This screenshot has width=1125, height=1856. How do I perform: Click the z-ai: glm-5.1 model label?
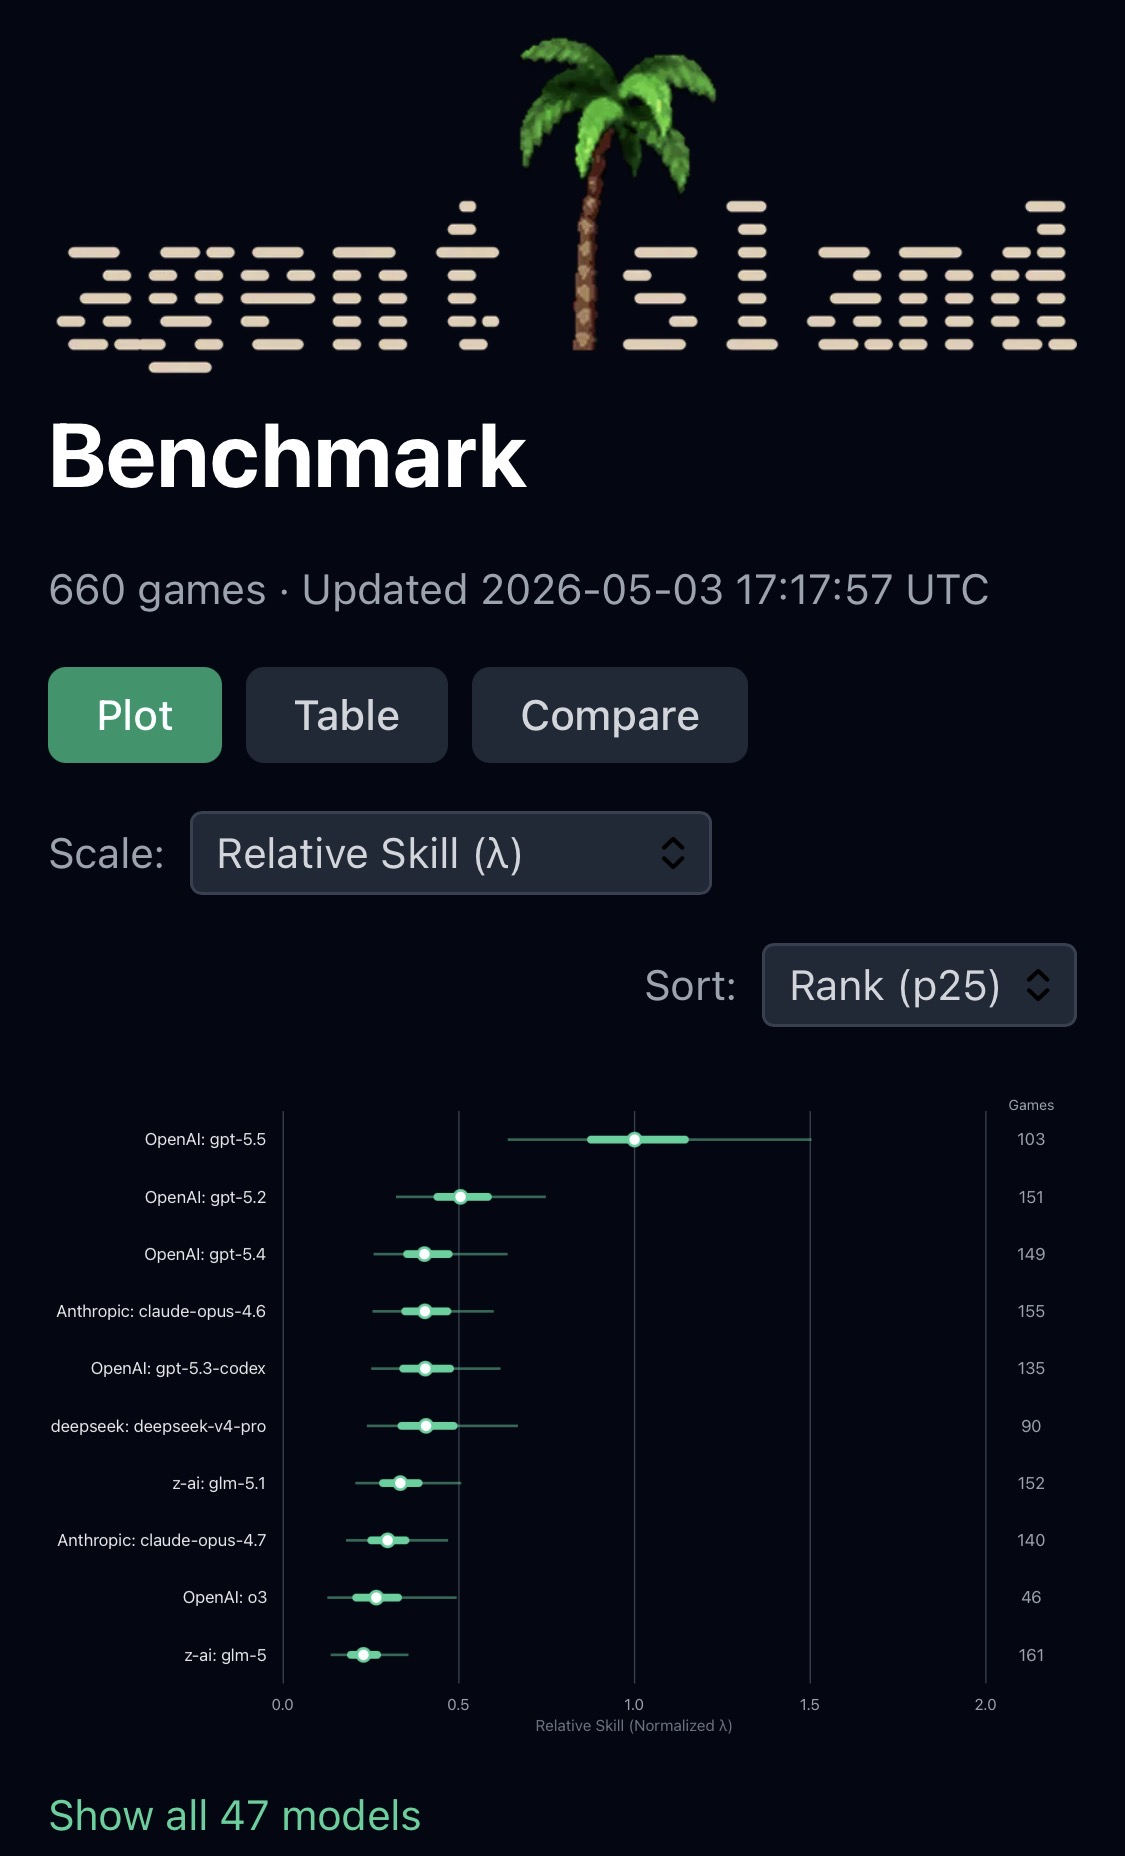pyautogui.click(x=219, y=1483)
